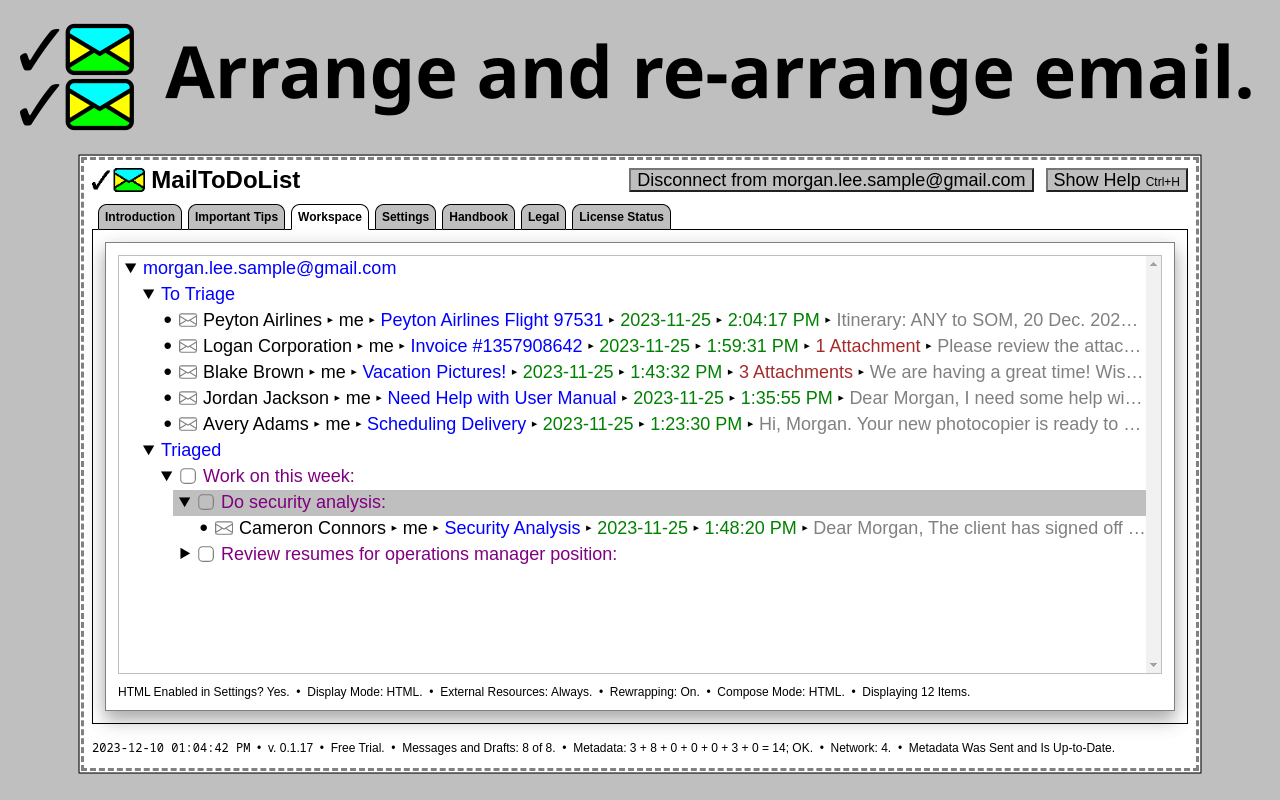
Task: Open the morgan.lee.sample@gmail.com tree link
Action: (x=269, y=268)
